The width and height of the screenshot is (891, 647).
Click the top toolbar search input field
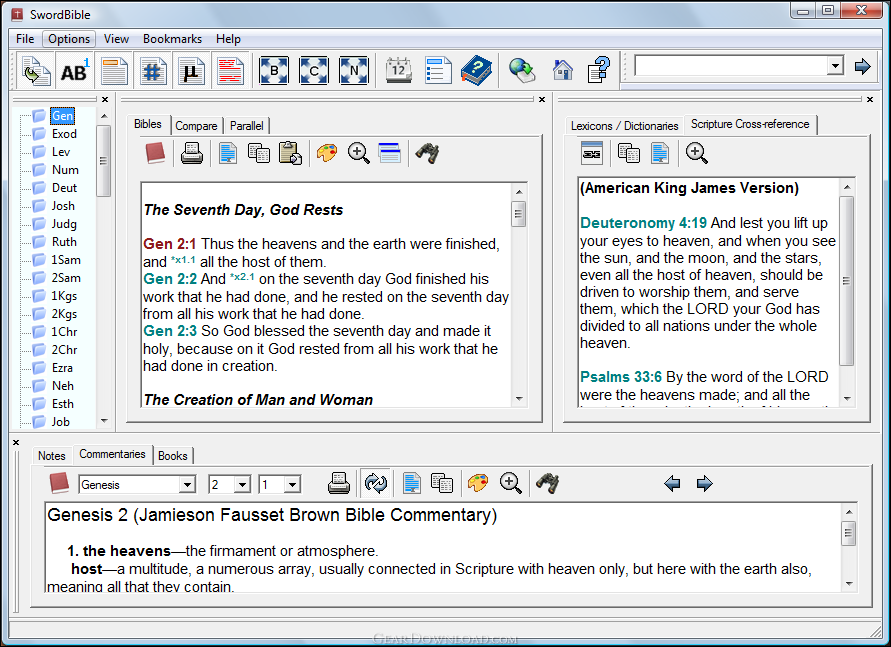coord(731,66)
